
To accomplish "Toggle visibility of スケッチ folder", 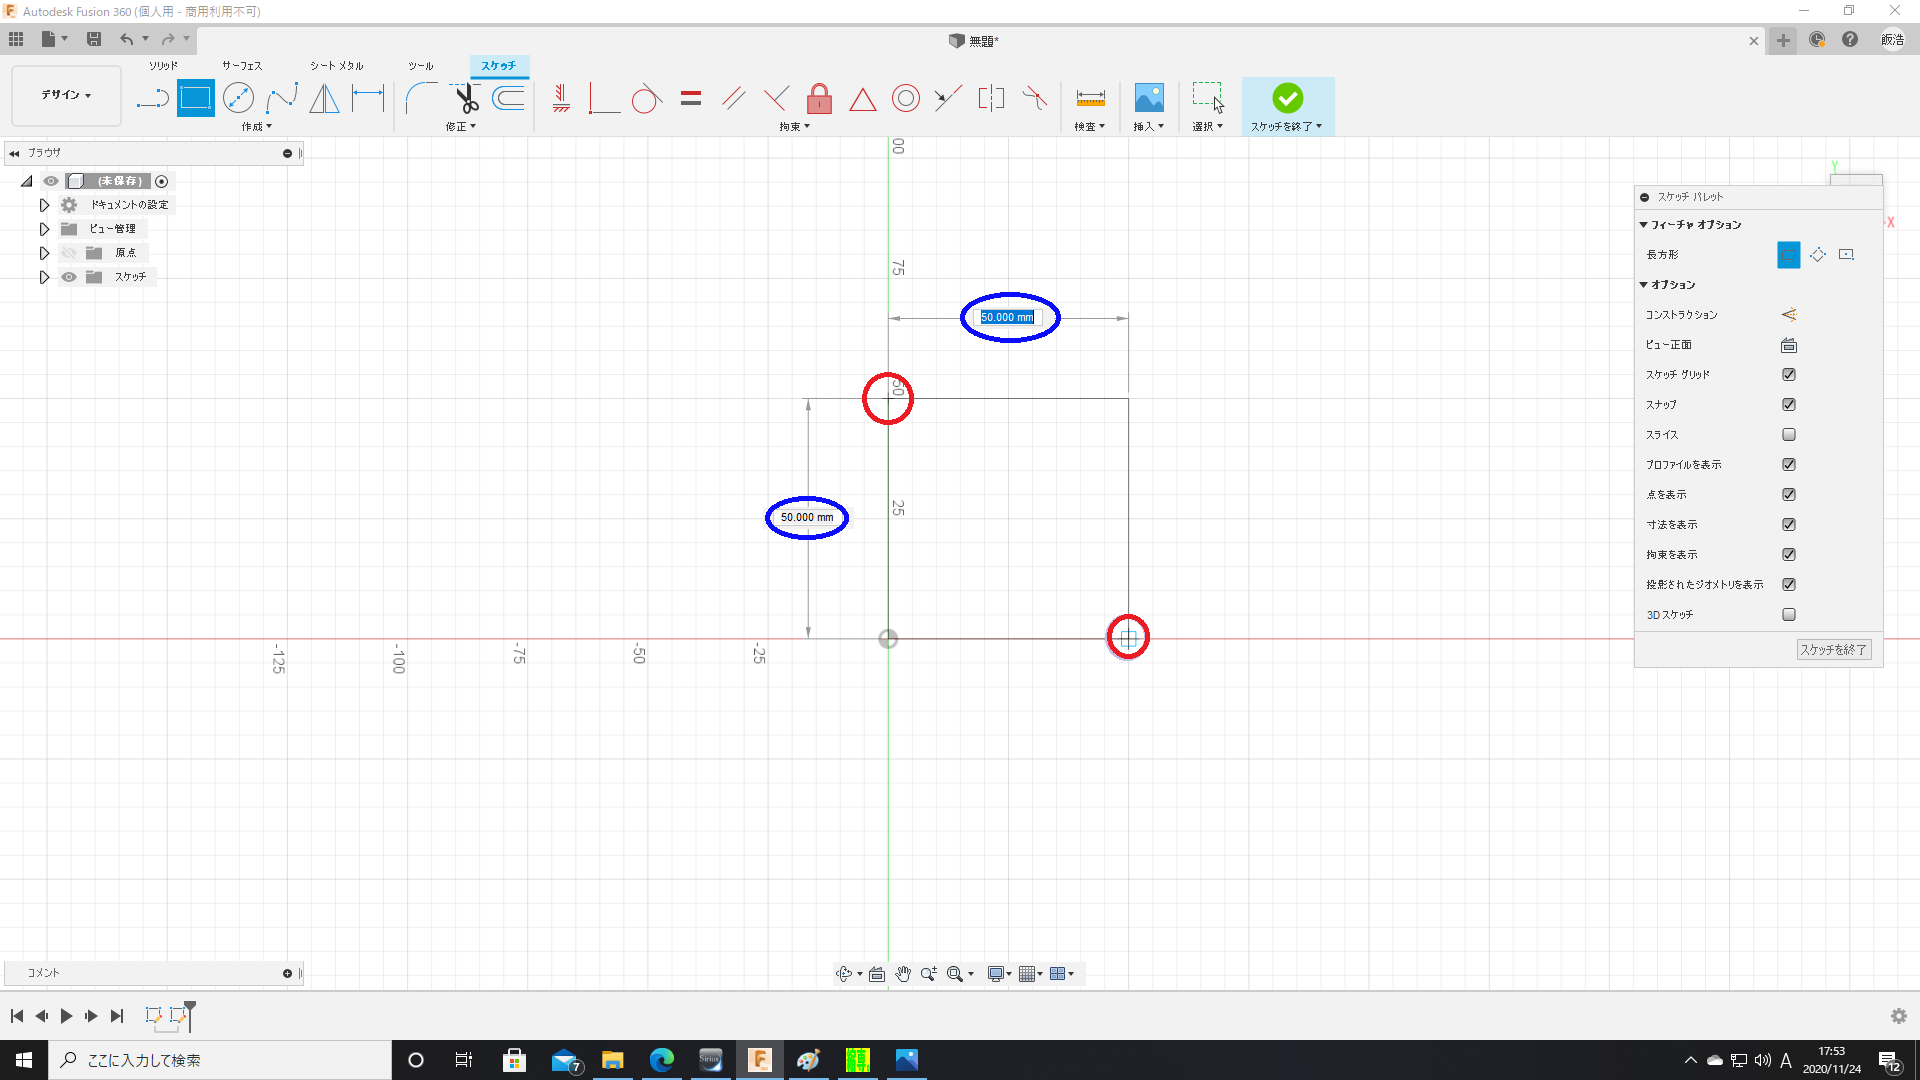I will 68,277.
